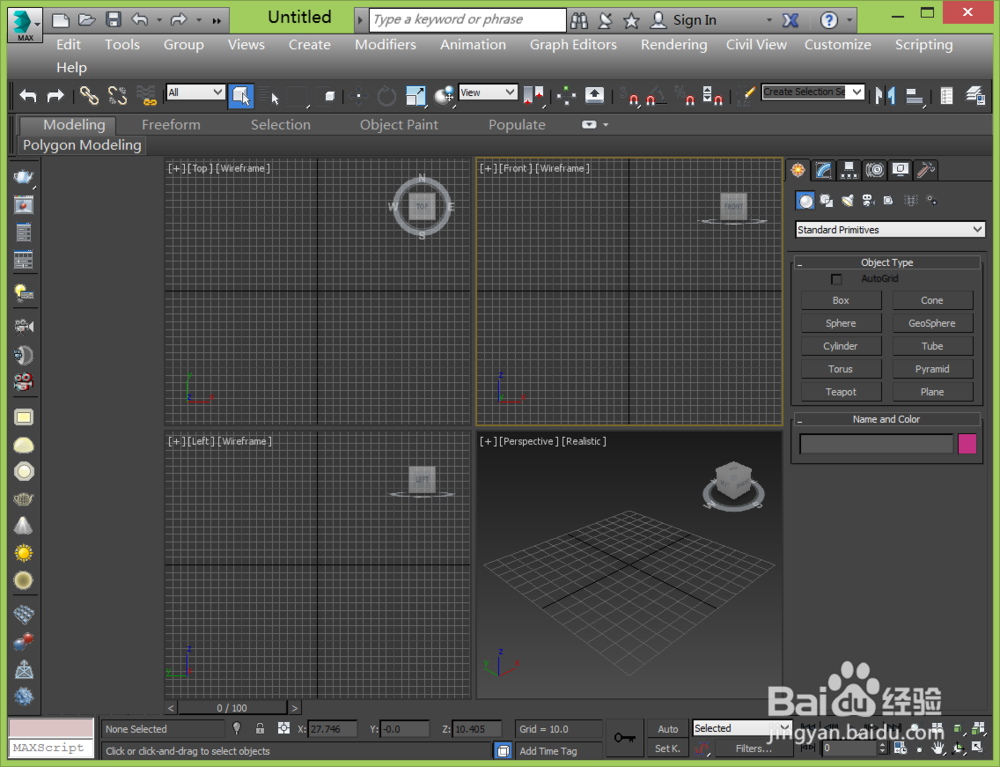Viewport: 1000px width, 767px height.
Task: Open the Selected key filter dropdown
Action: point(742,728)
